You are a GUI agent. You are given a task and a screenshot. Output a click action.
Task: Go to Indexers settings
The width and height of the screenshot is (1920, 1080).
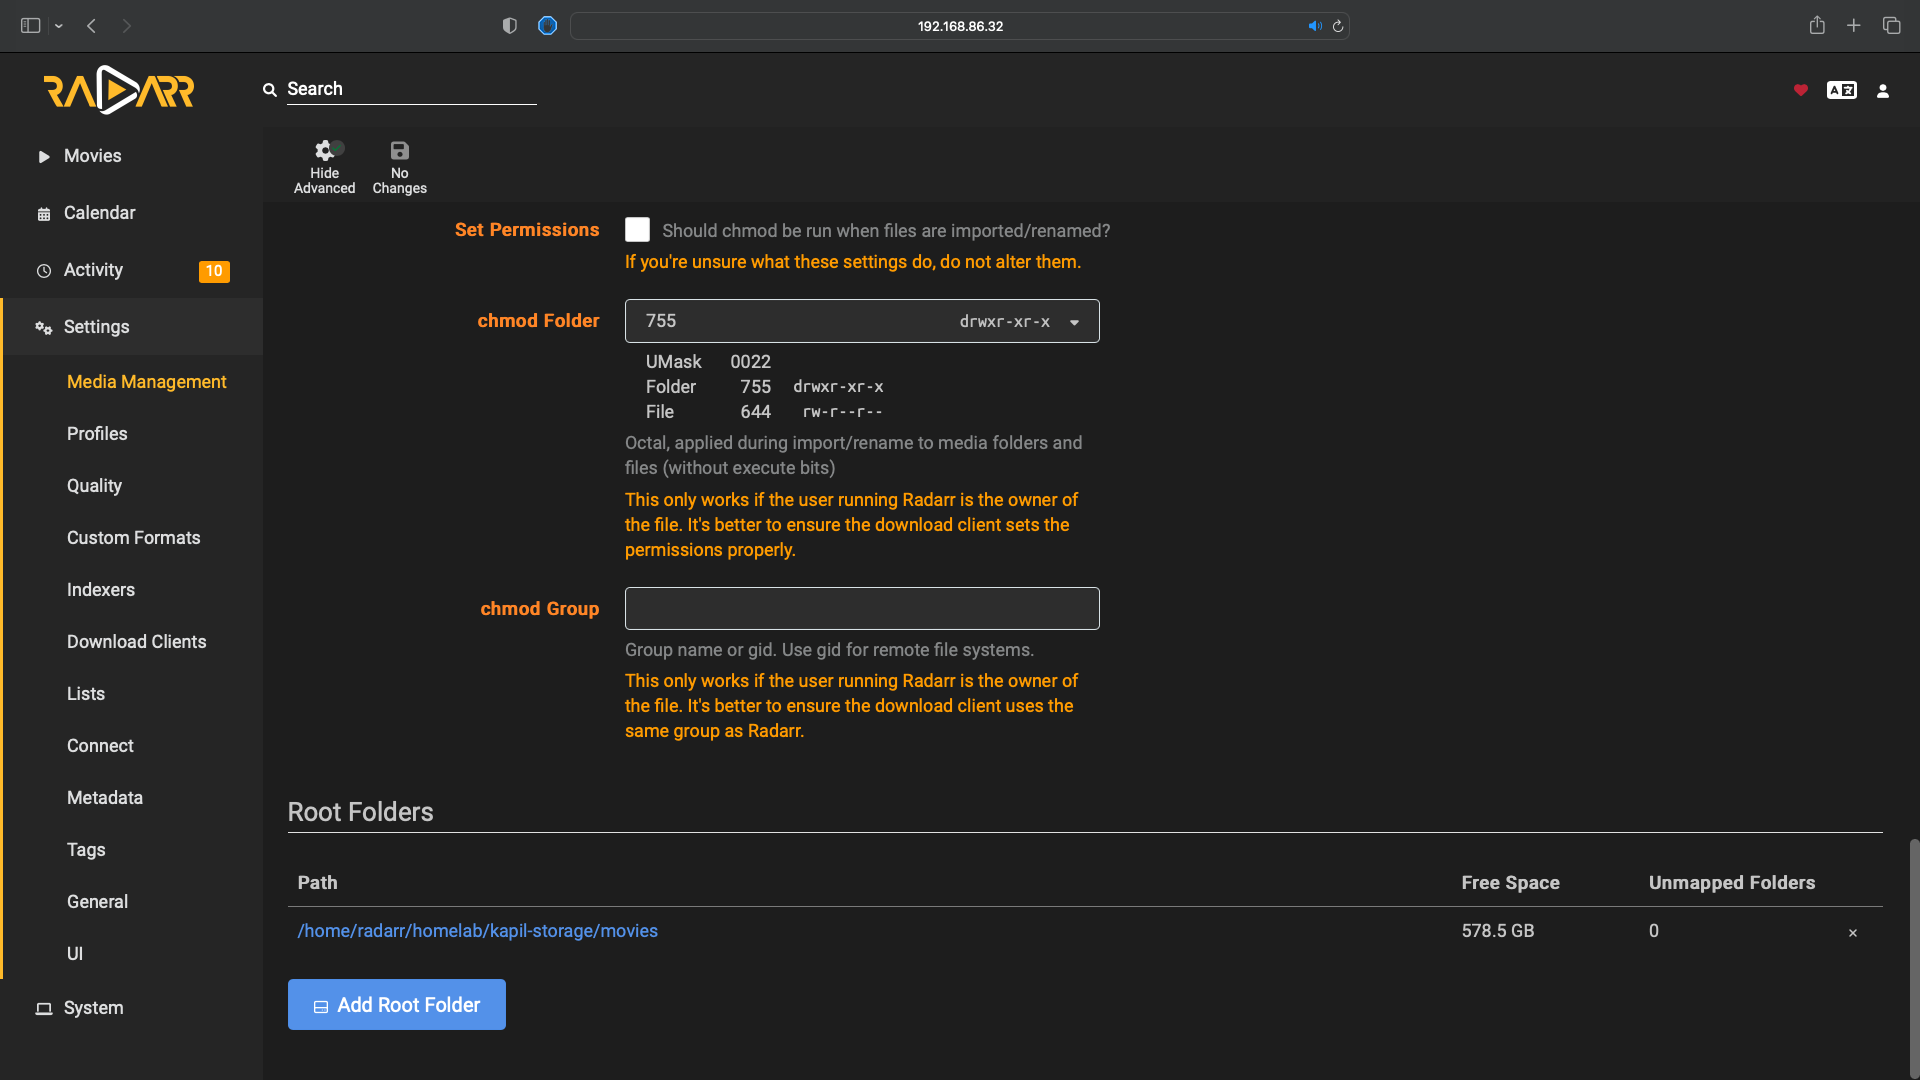[x=101, y=590]
